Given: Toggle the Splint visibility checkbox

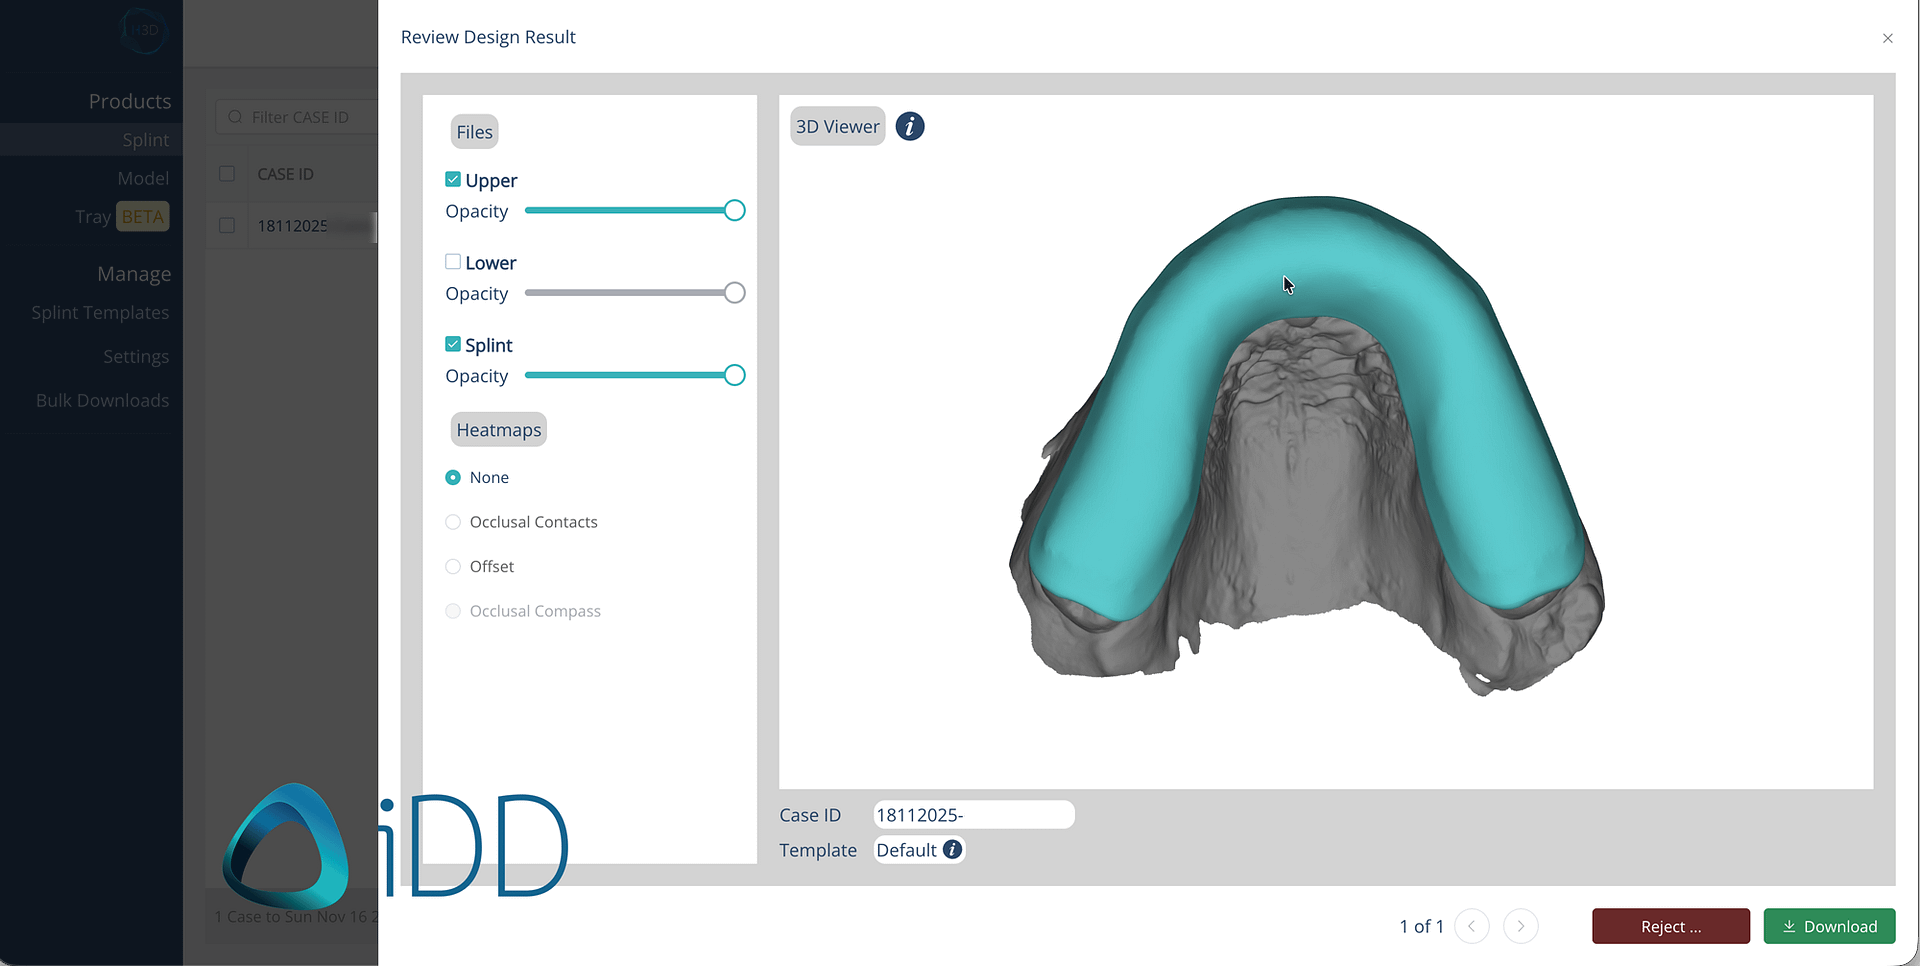Looking at the screenshot, I should (453, 344).
